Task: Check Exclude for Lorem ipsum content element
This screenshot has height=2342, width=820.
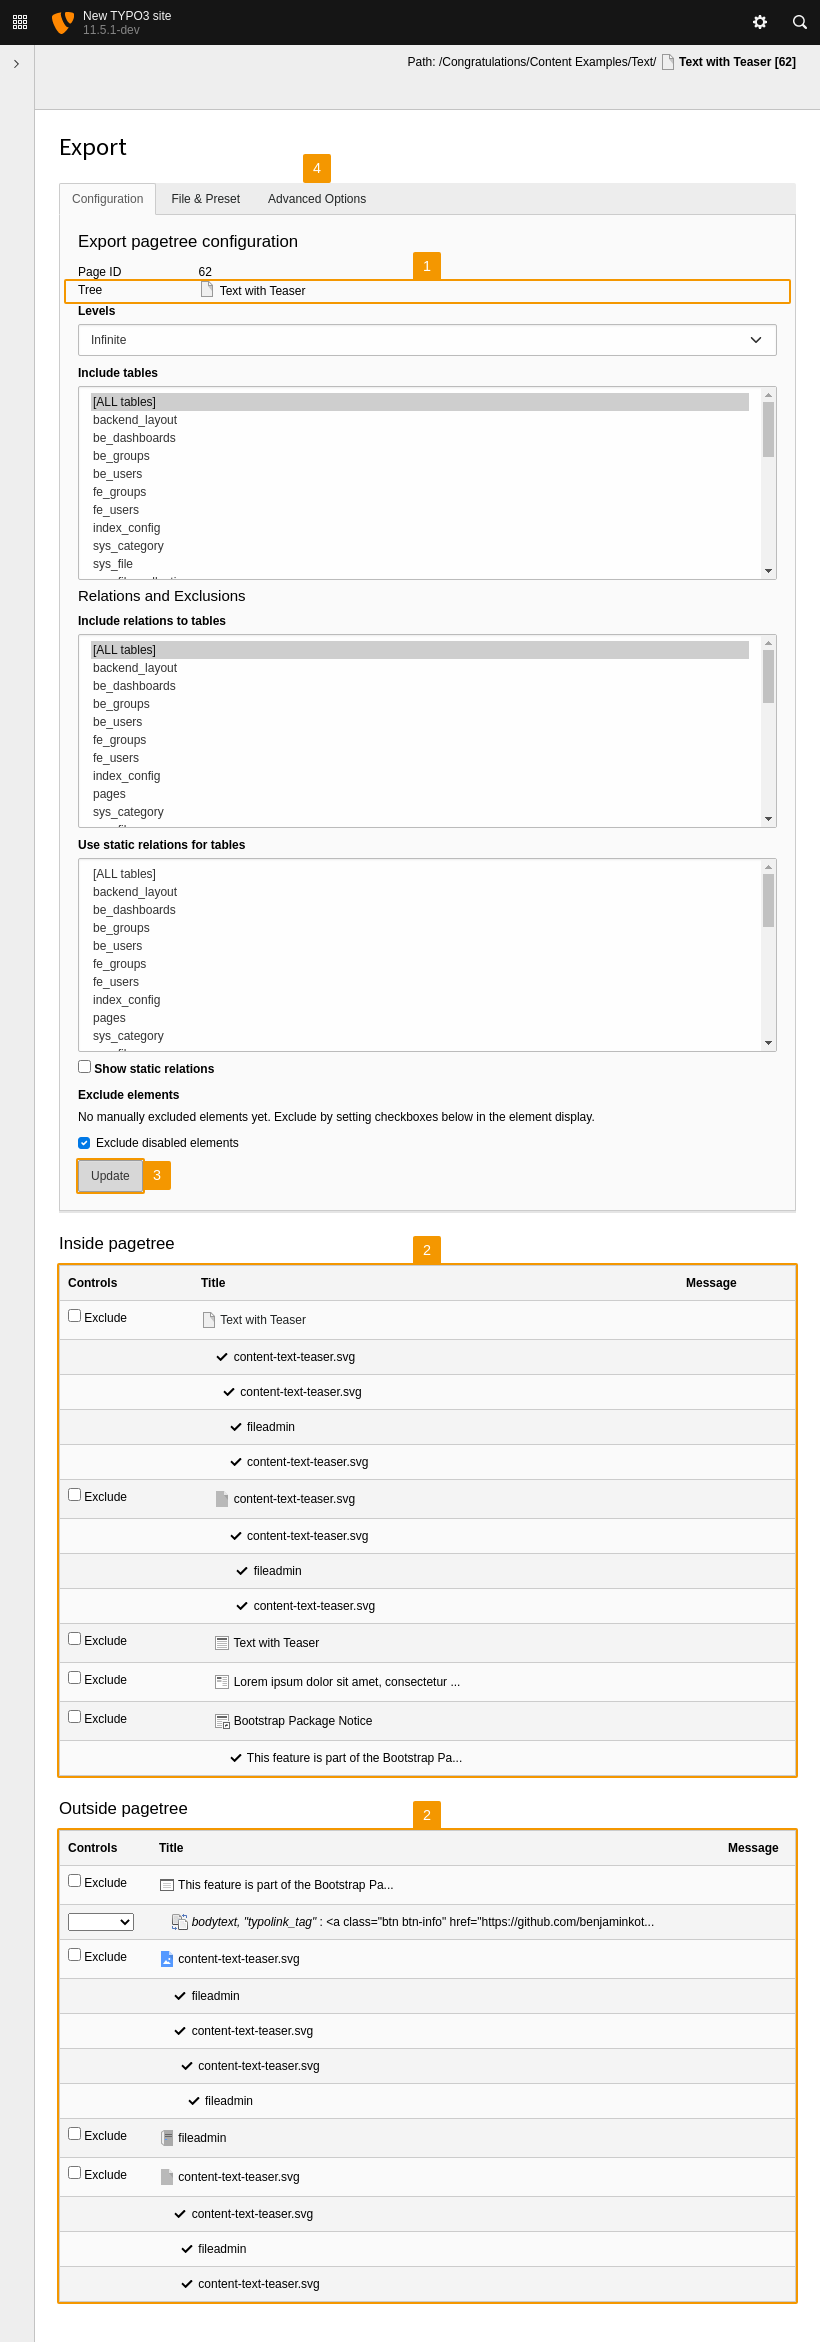Action: click(75, 1678)
